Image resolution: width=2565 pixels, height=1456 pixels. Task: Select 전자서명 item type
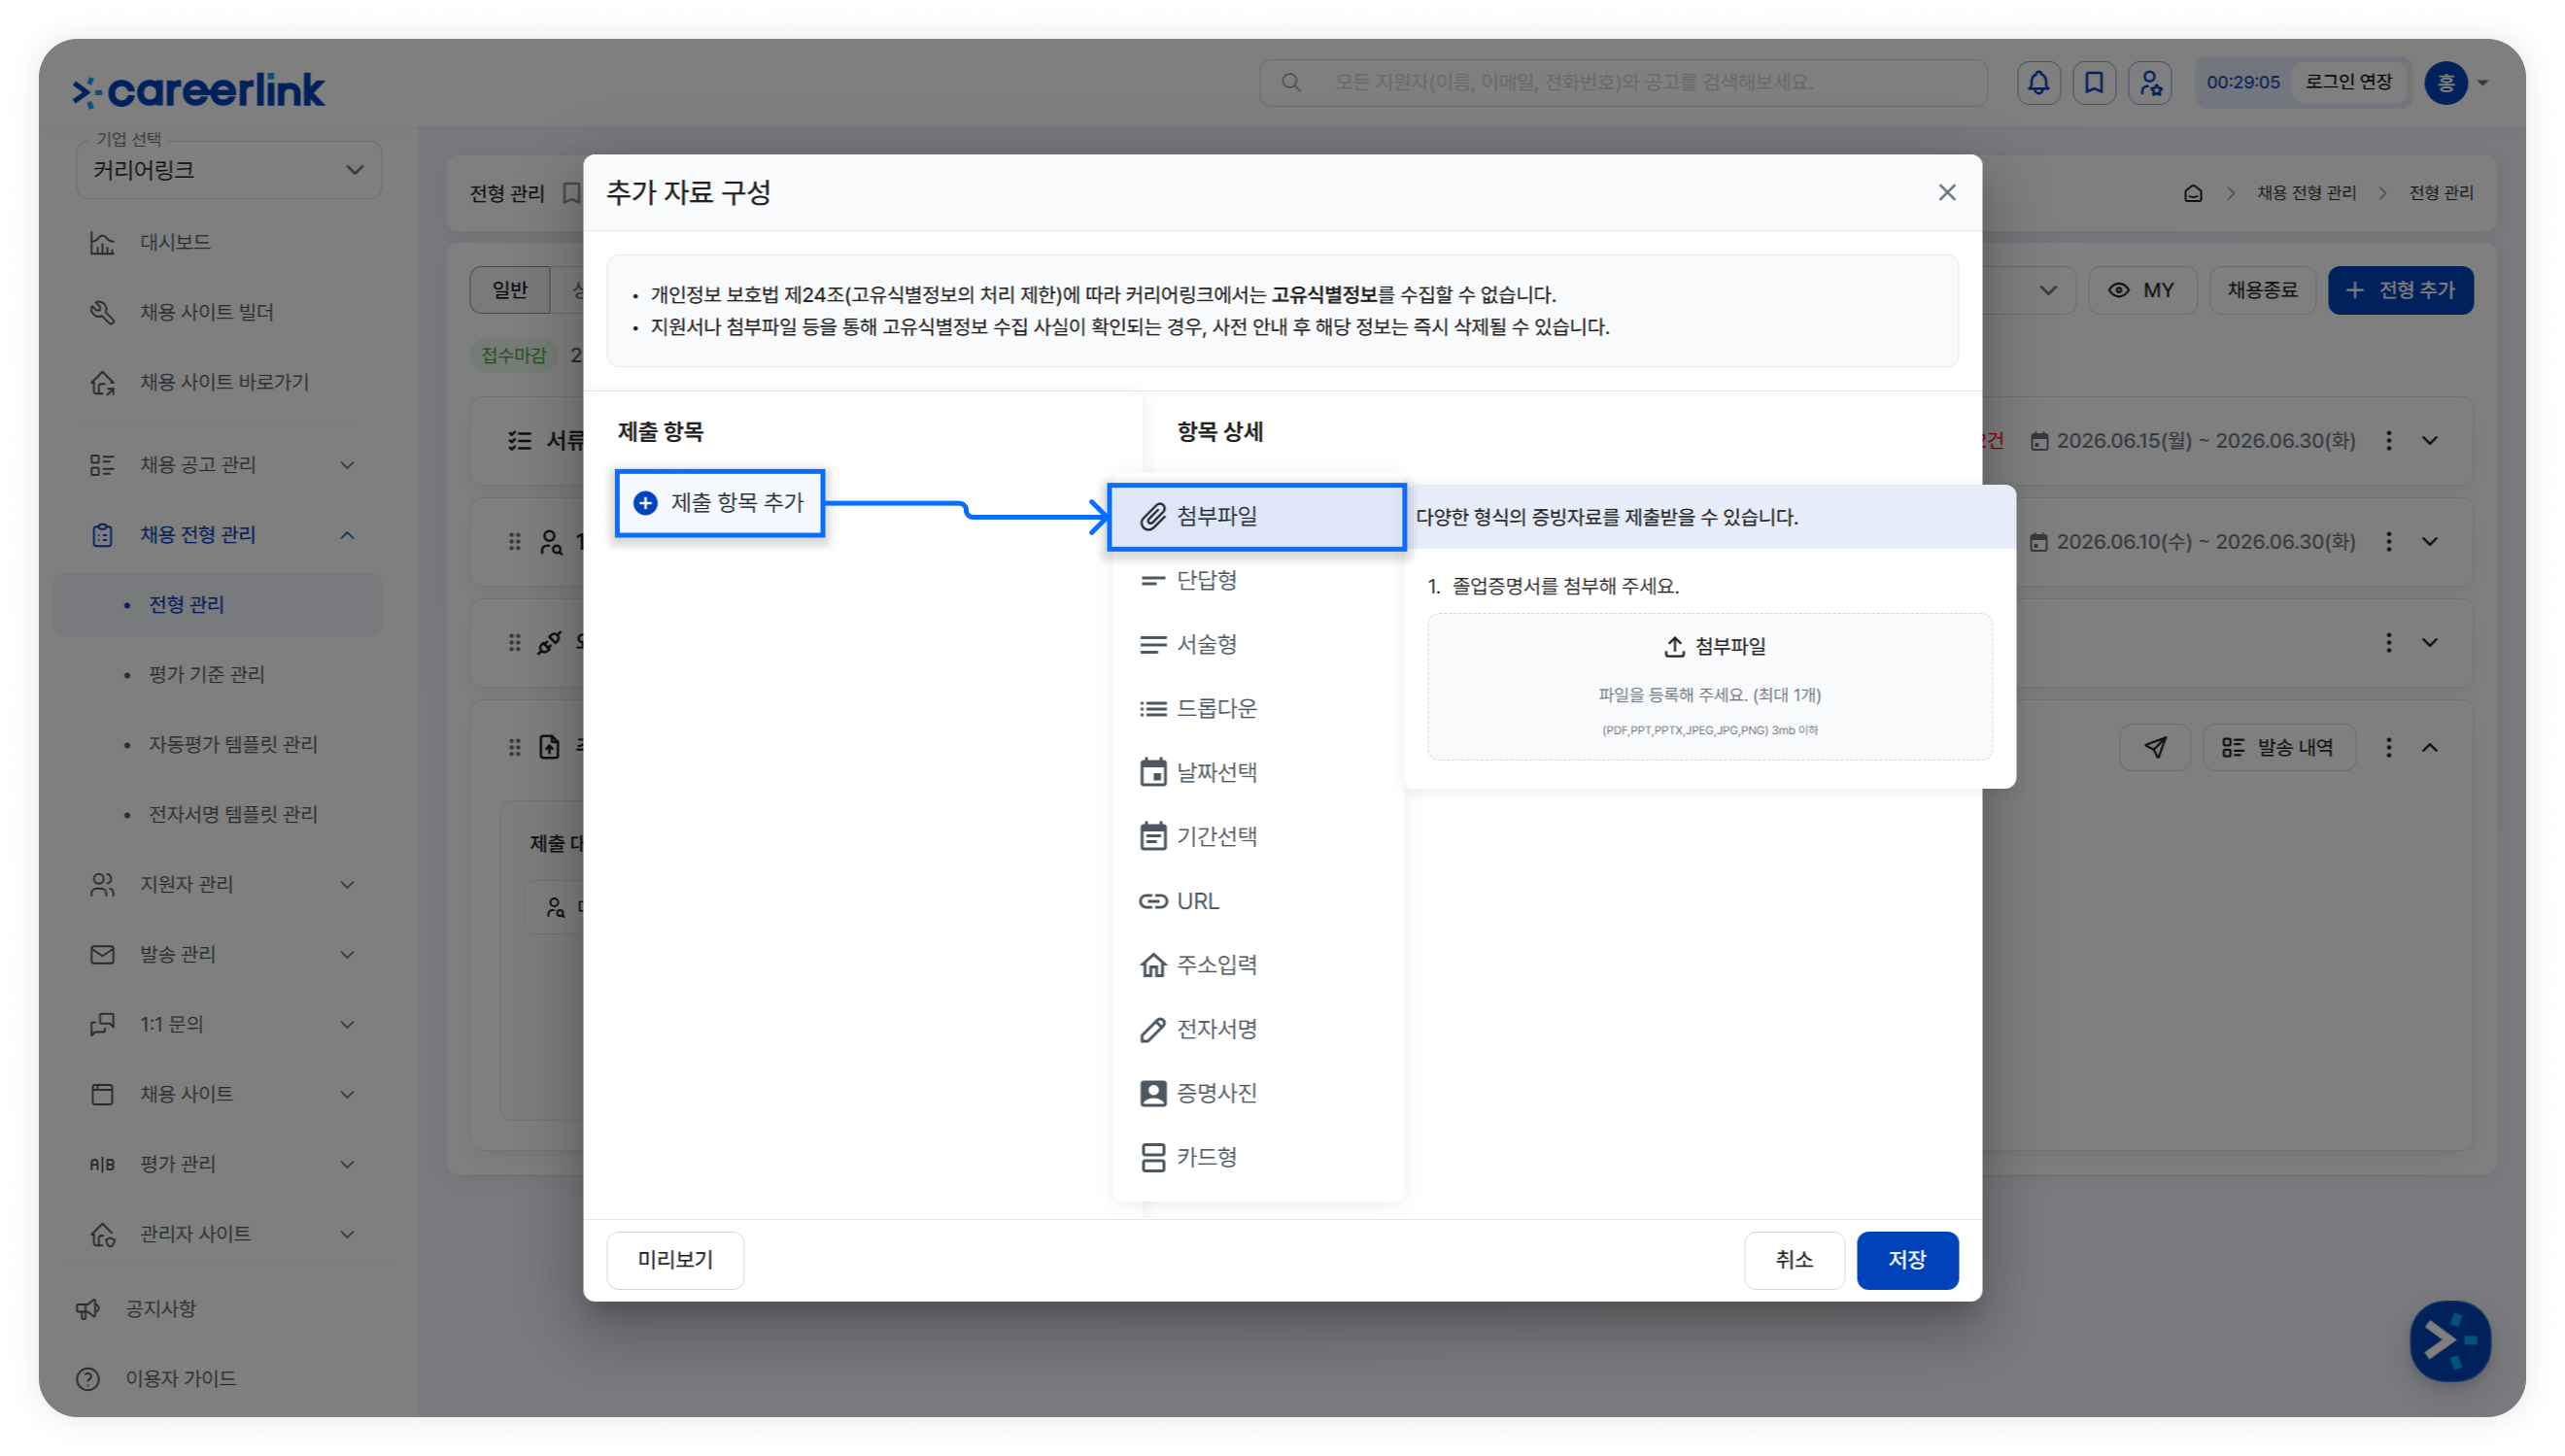1256,1029
